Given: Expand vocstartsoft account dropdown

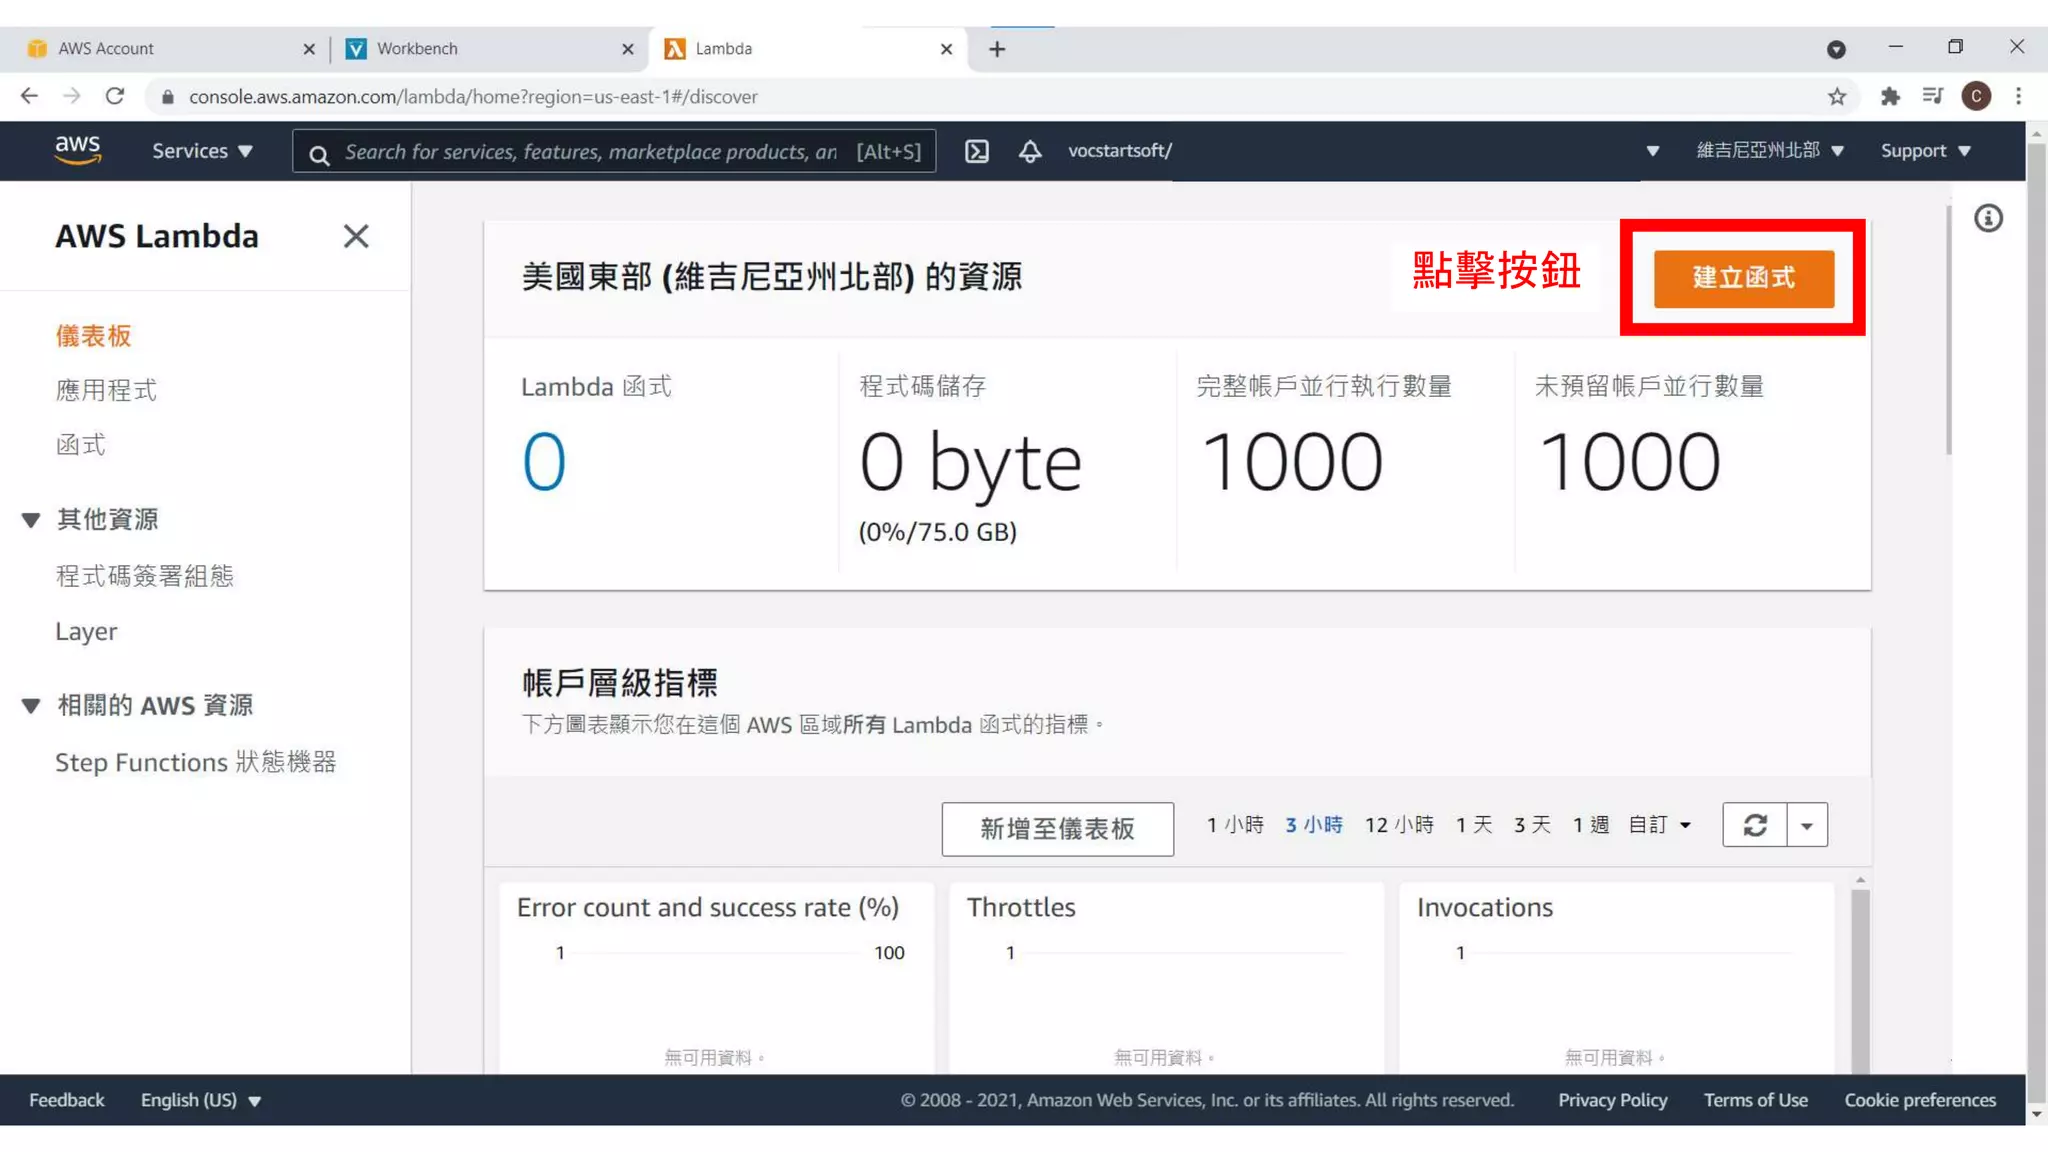Looking at the screenshot, I should click(x=1652, y=151).
